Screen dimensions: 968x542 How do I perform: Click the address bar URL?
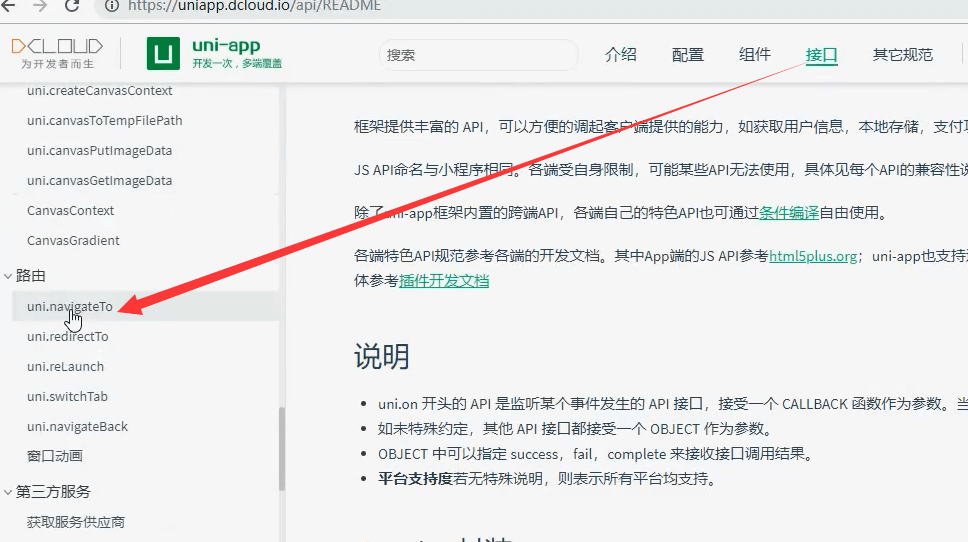click(x=254, y=6)
